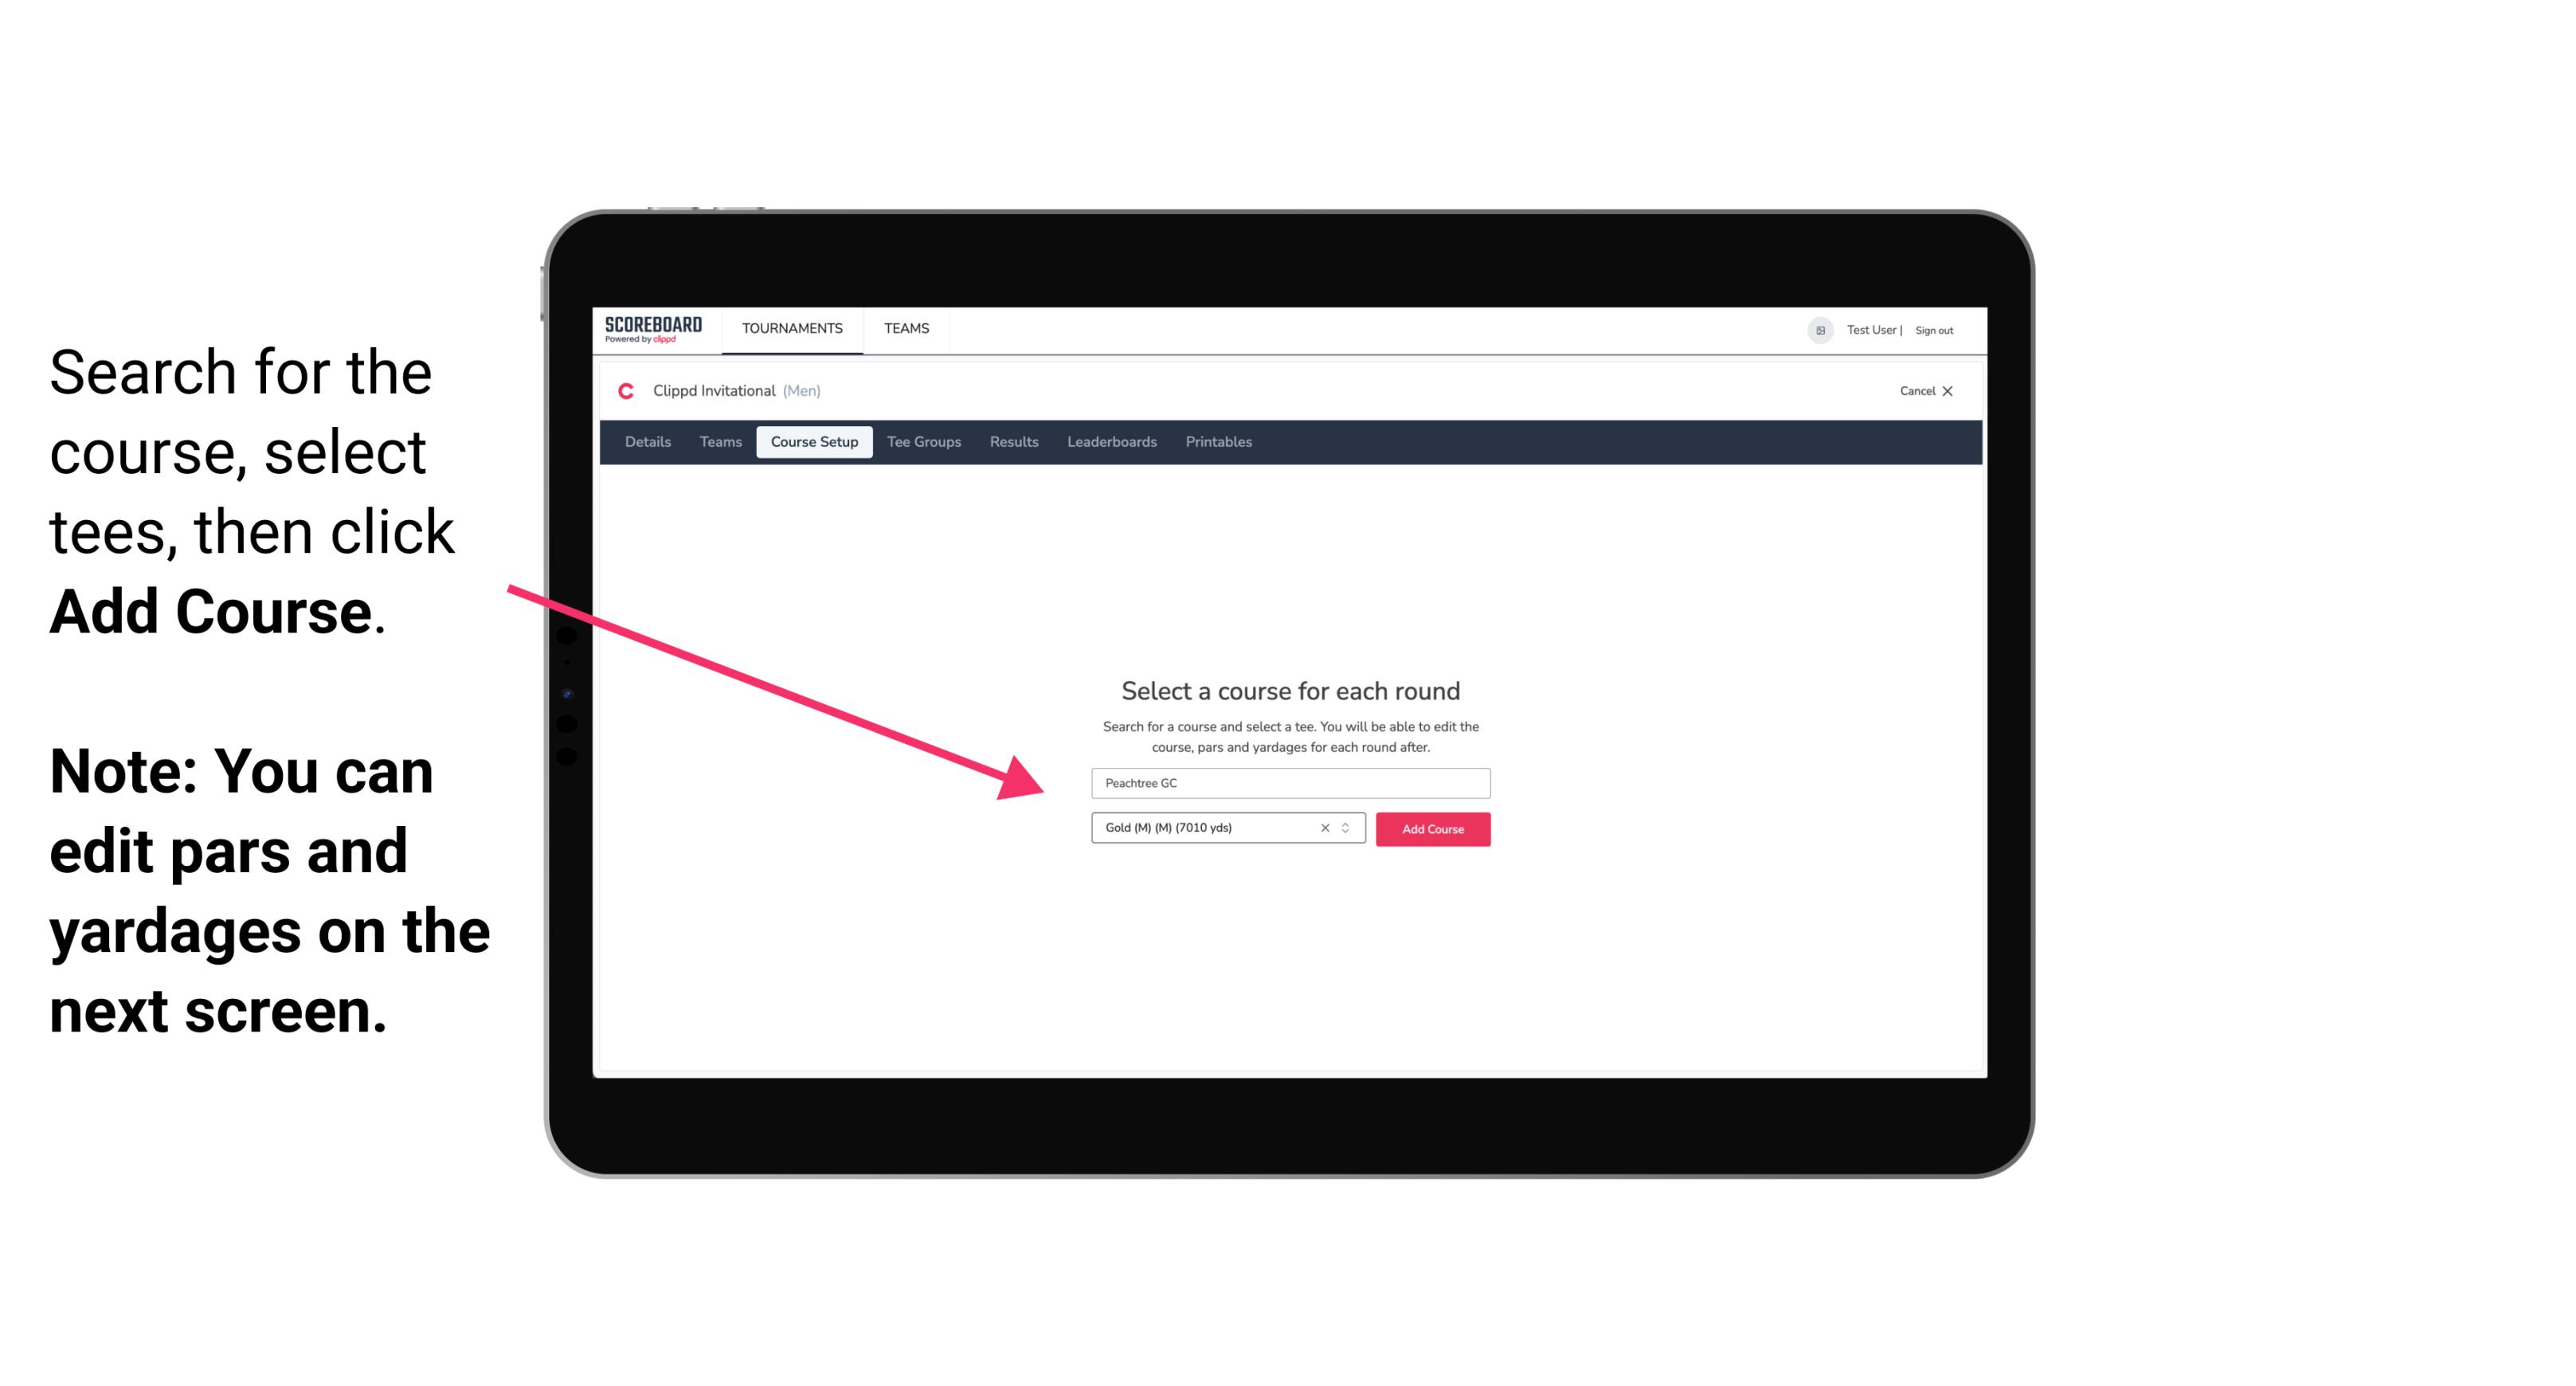Click the Sign out link
The height and width of the screenshot is (1386, 2576).
pyautogui.click(x=1933, y=330)
